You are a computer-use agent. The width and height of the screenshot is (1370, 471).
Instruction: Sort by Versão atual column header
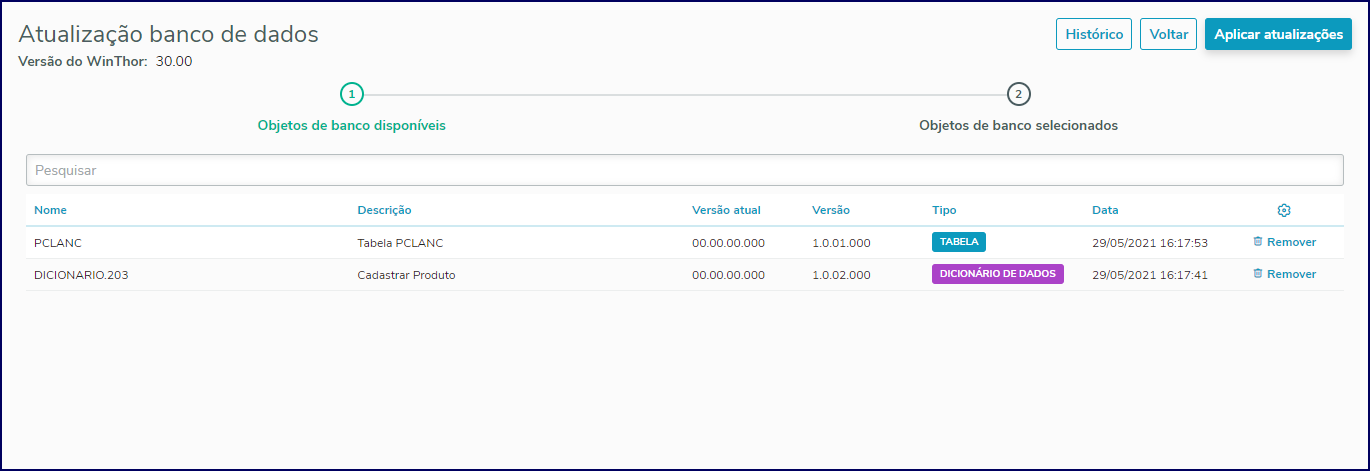tap(726, 210)
